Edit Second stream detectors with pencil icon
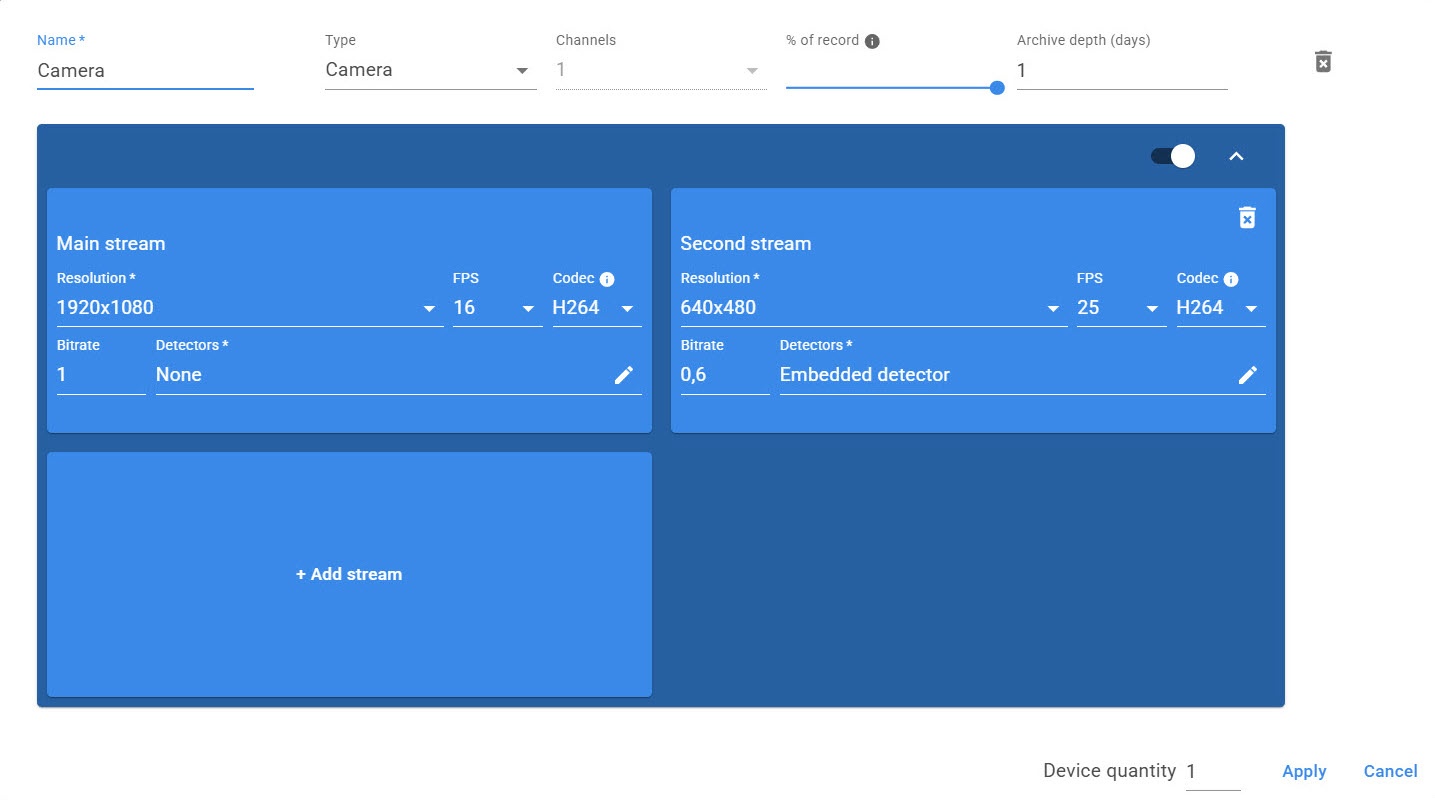 [1247, 375]
